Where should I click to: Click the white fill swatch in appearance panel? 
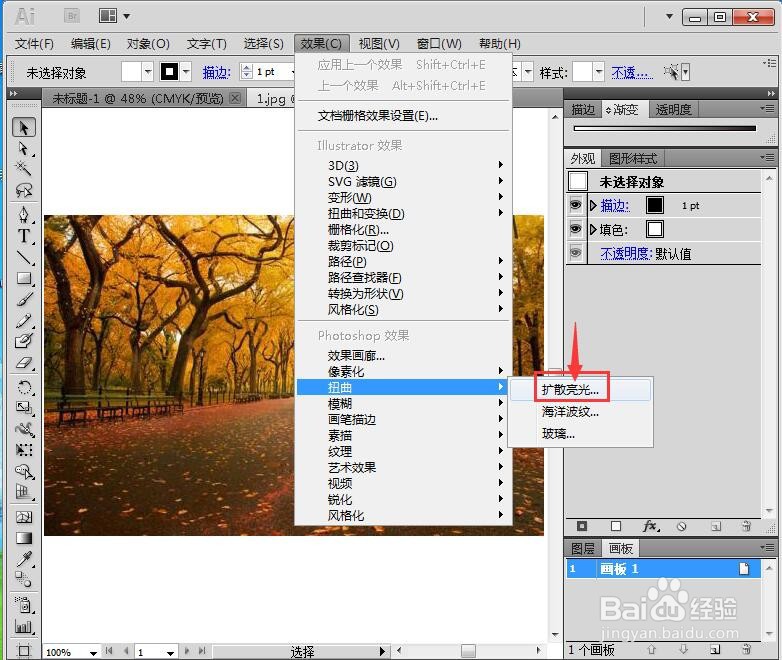[655, 229]
